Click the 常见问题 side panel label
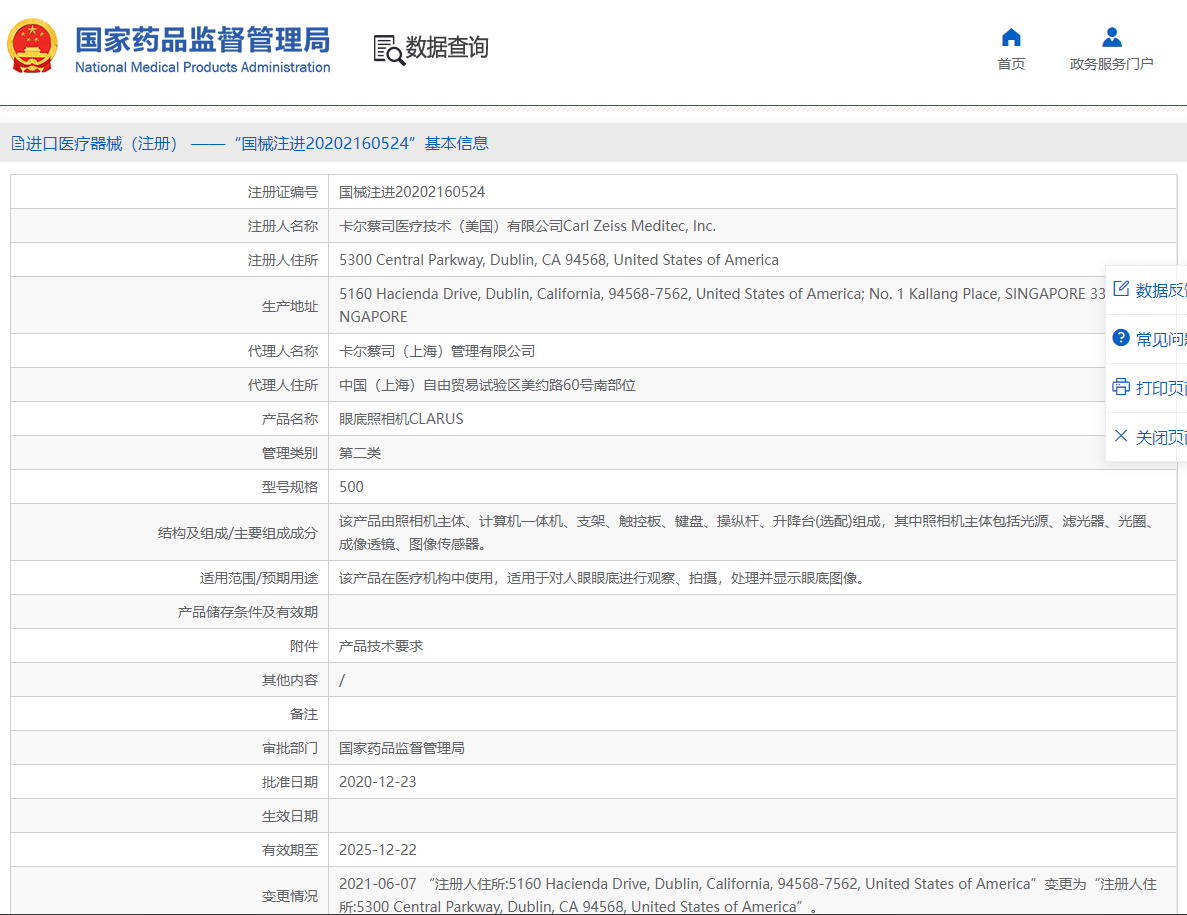The image size is (1187, 915). [1161, 339]
